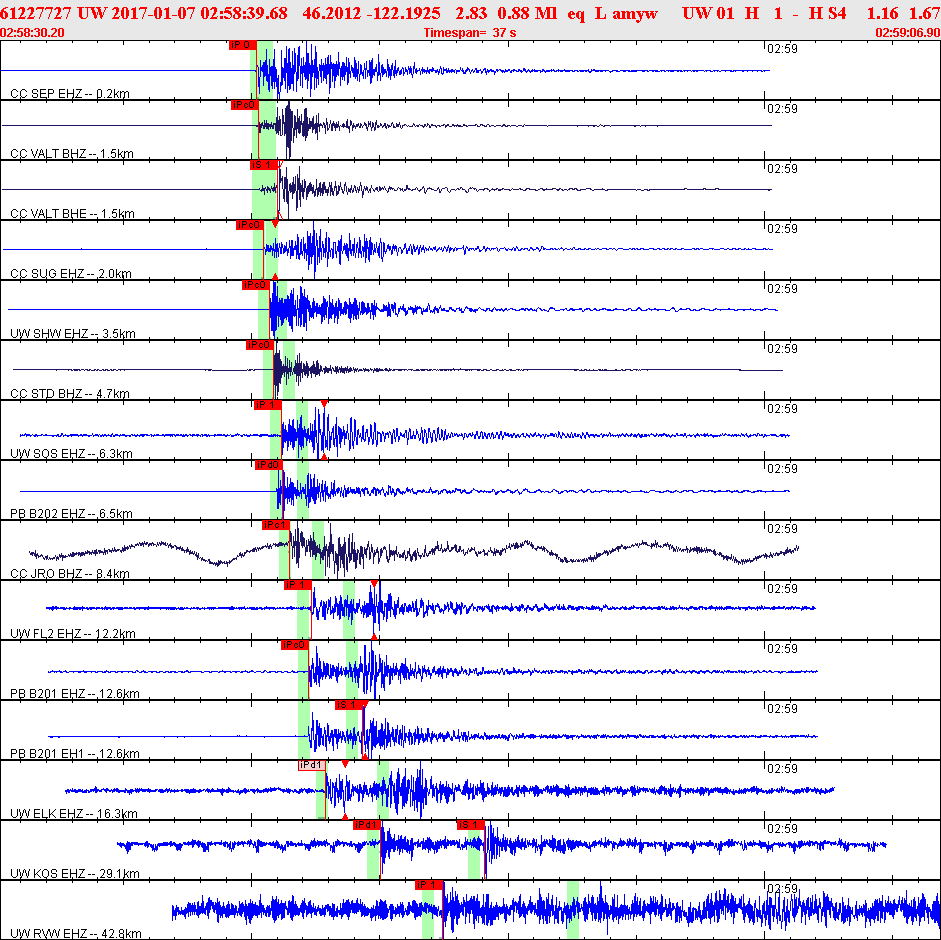Select the end time 02:59:06.90 label

(907, 32)
